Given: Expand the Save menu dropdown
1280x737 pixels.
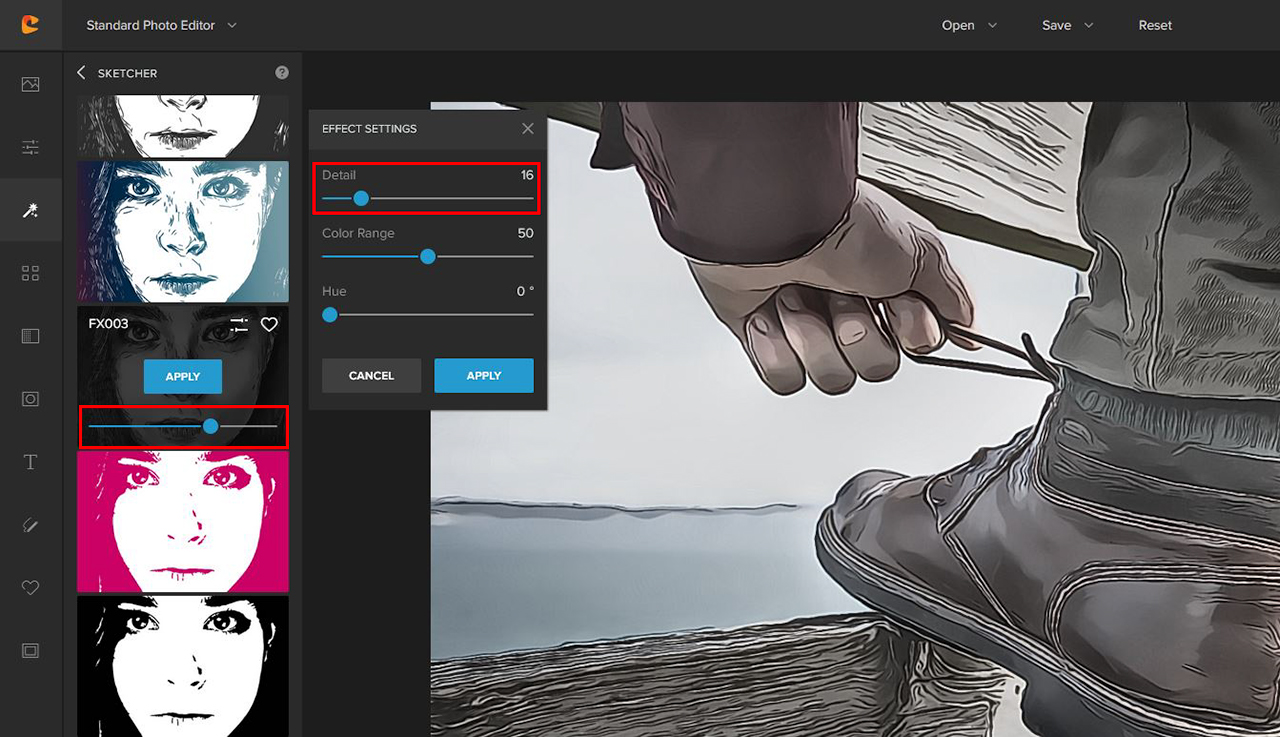Looking at the screenshot, I should pyautogui.click(x=1067, y=25).
